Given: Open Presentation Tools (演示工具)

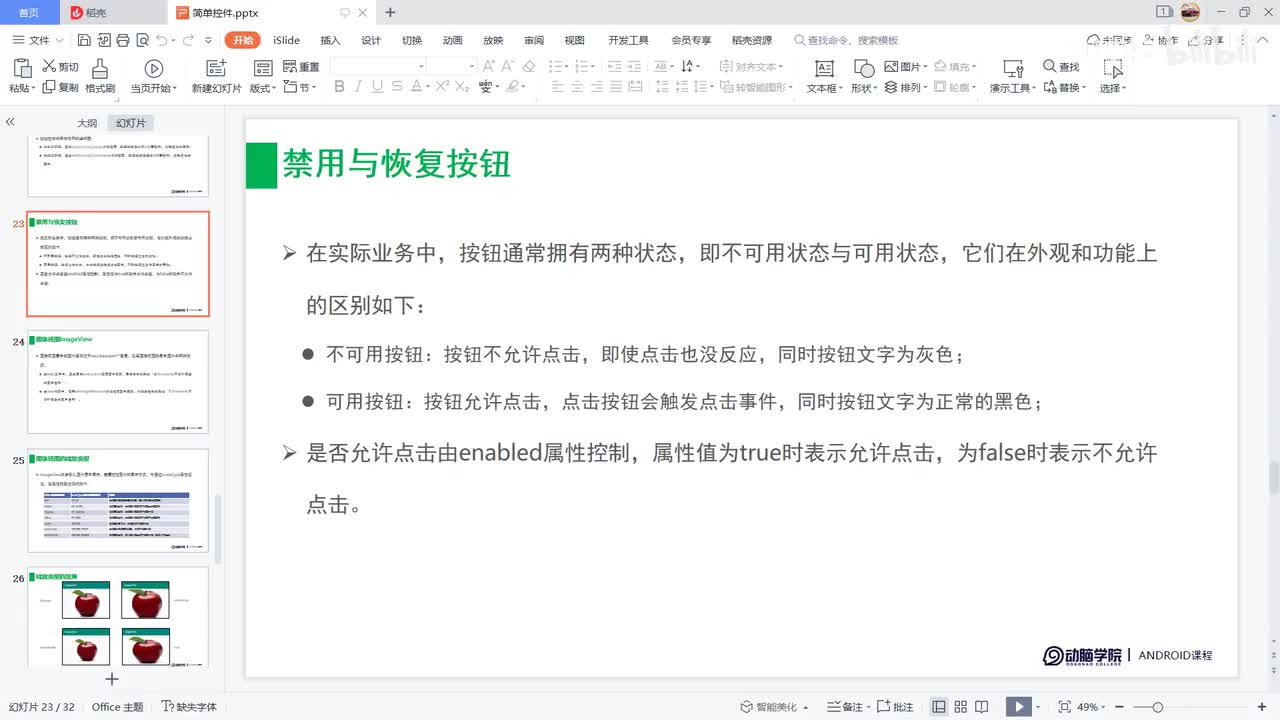Looking at the screenshot, I should pyautogui.click(x=1012, y=76).
